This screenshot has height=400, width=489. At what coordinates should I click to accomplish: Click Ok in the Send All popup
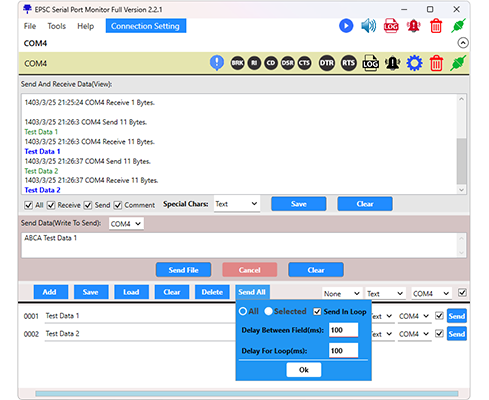click(x=304, y=370)
